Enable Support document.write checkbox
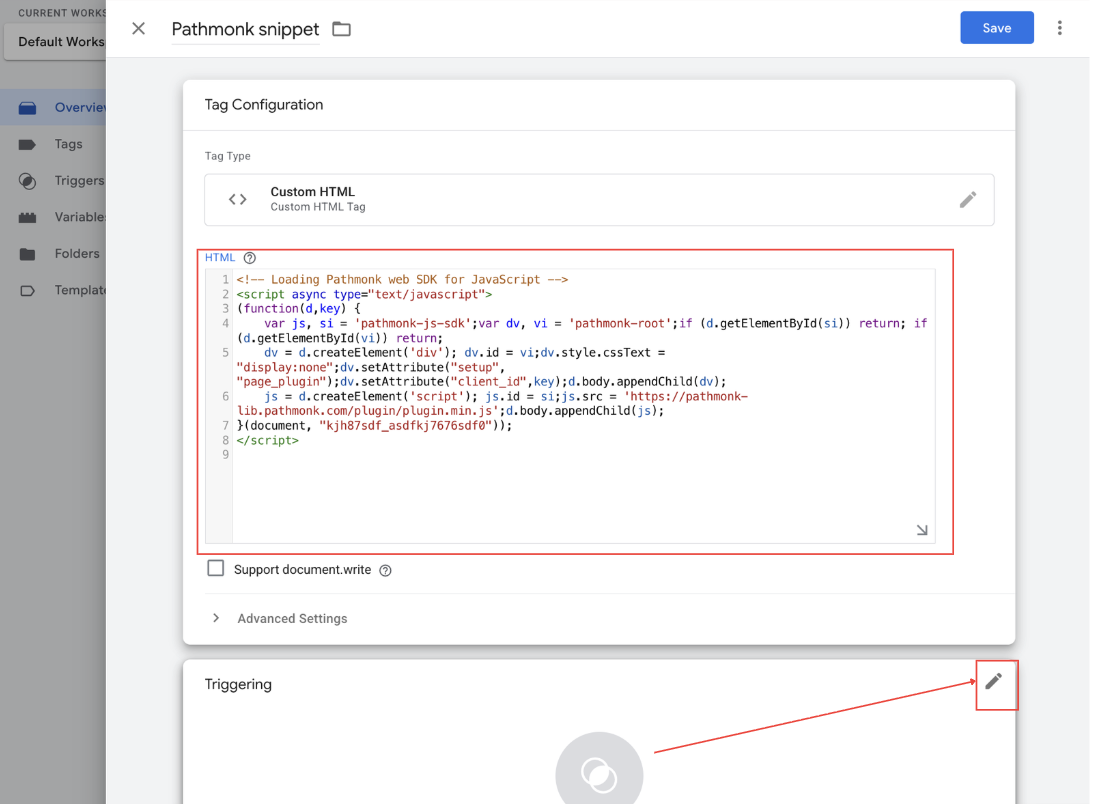The image size is (1094, 804). coord(216,568)
